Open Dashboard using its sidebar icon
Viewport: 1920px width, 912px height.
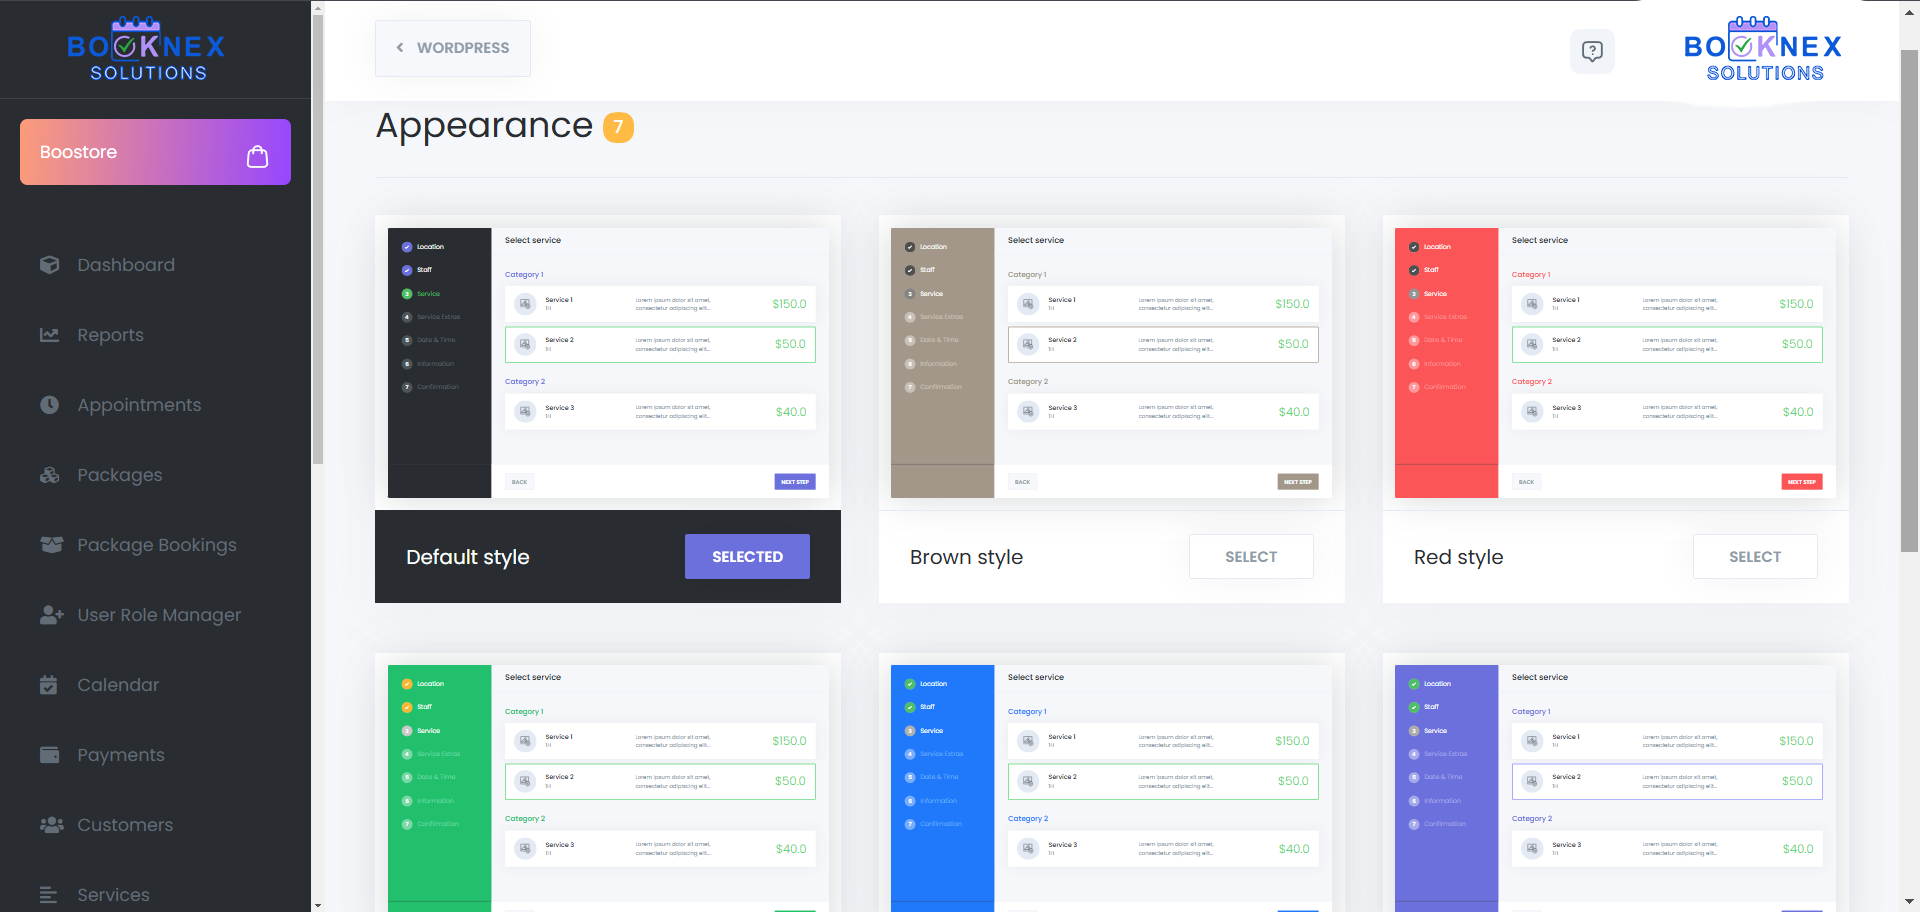[x=50, y=264]
